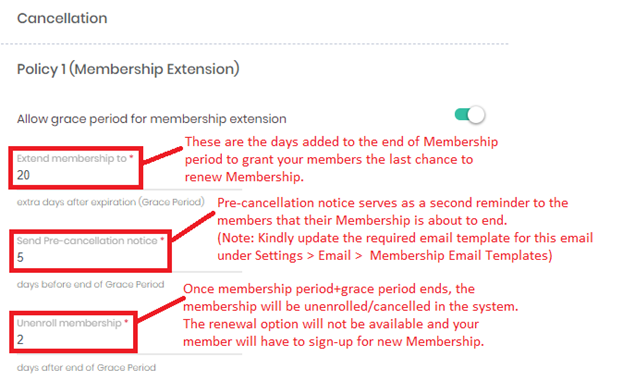623x381 pixels.
Task: Click the Settings > Email > Membership Email Templates note
Action: [384, 255]
